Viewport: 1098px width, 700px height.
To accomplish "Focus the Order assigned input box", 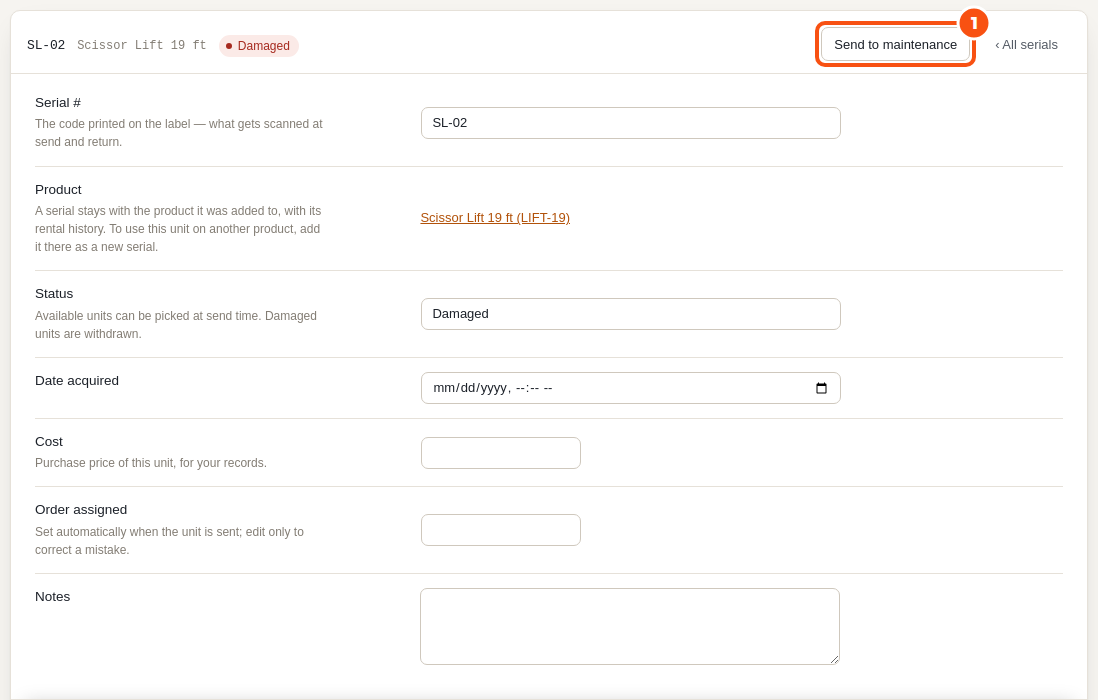I will click(x=501, y=530).
